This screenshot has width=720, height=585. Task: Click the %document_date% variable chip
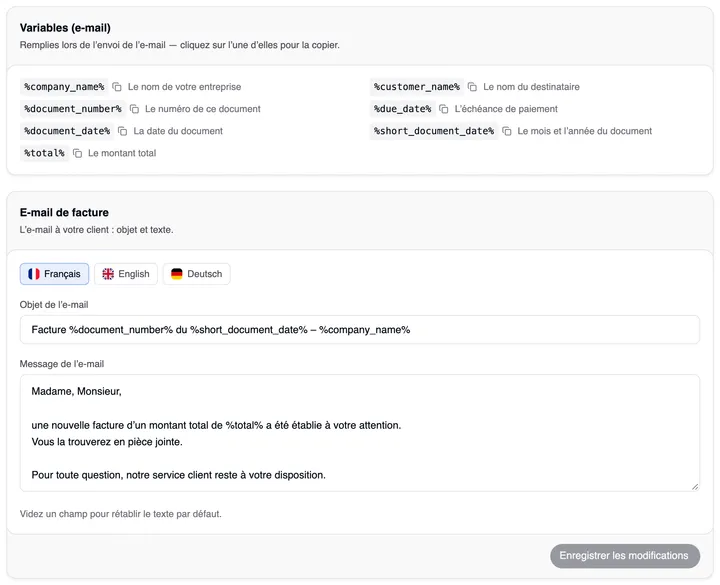pos(67,131)
